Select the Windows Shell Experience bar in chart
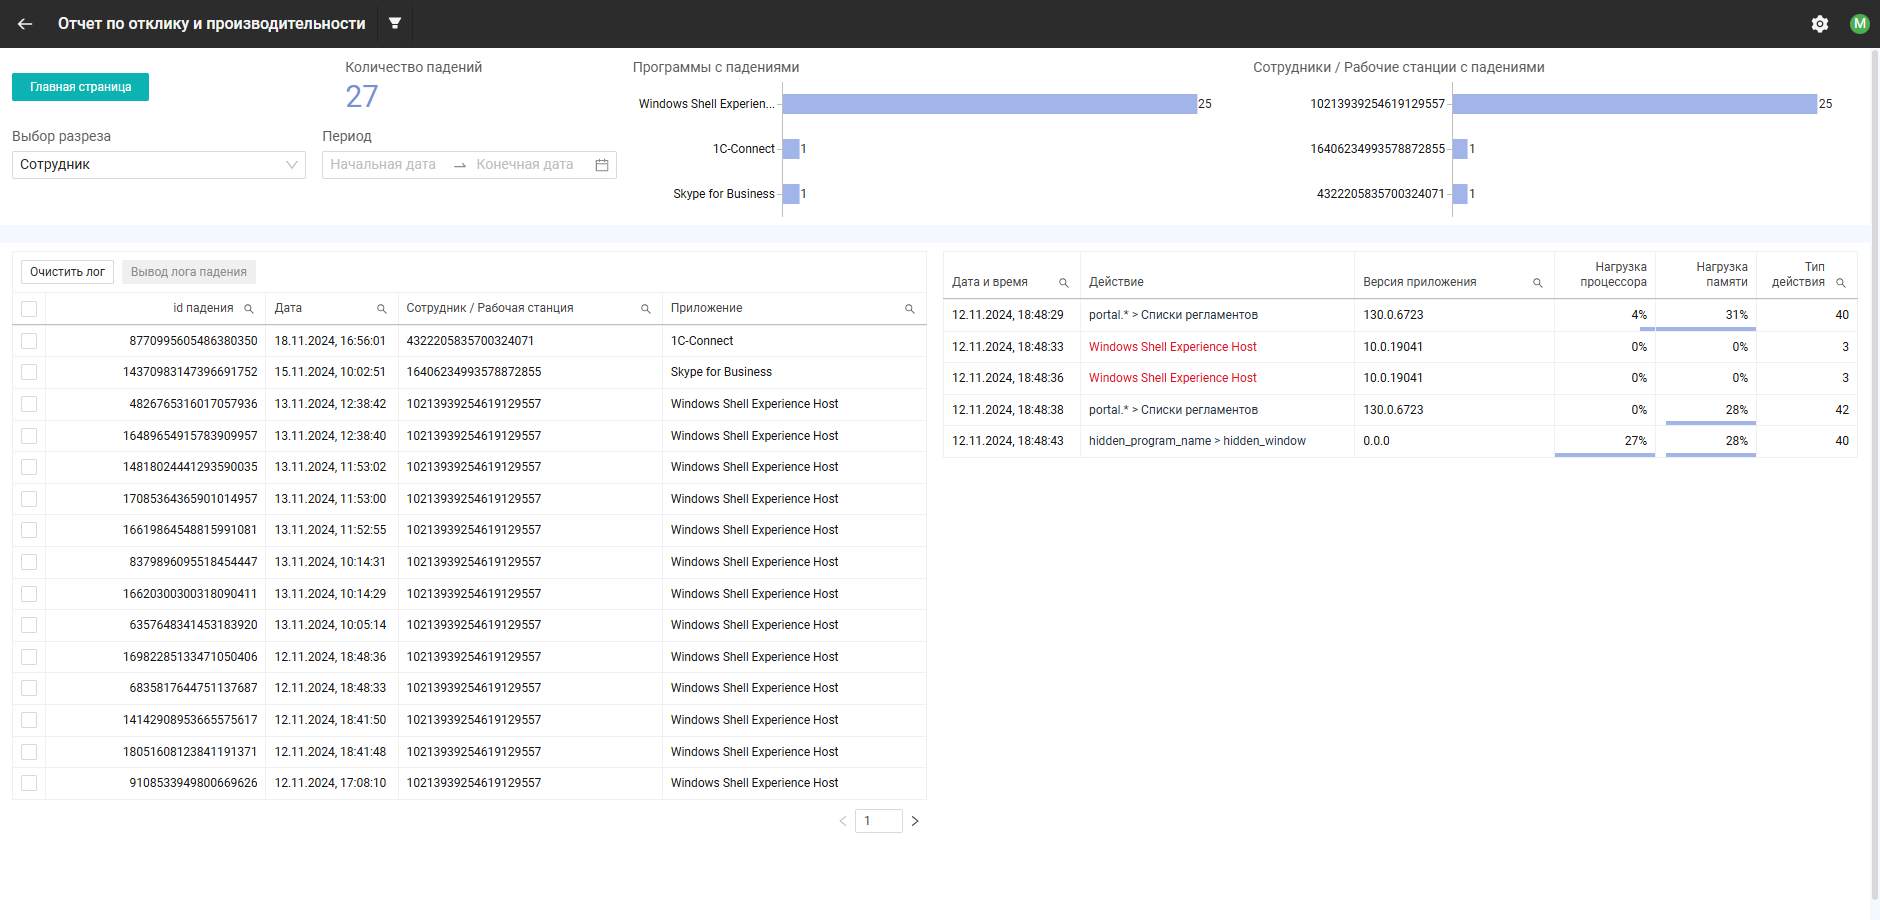 (x=990, y=104)
